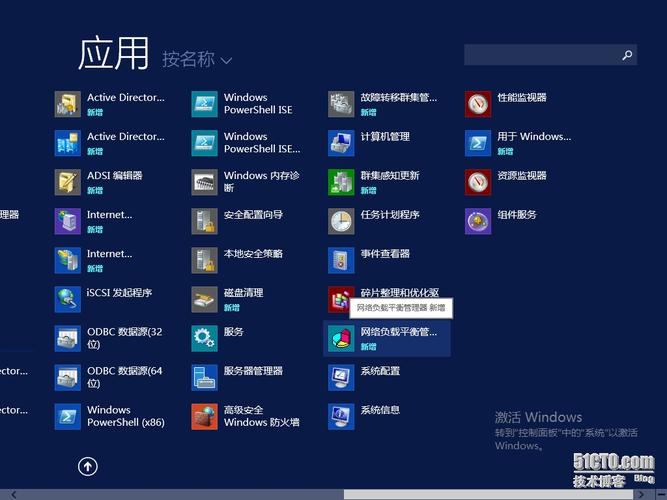Launch 事件查看器
The height and width of the screenshot is (500, 667).
click(x=369, y=260)
